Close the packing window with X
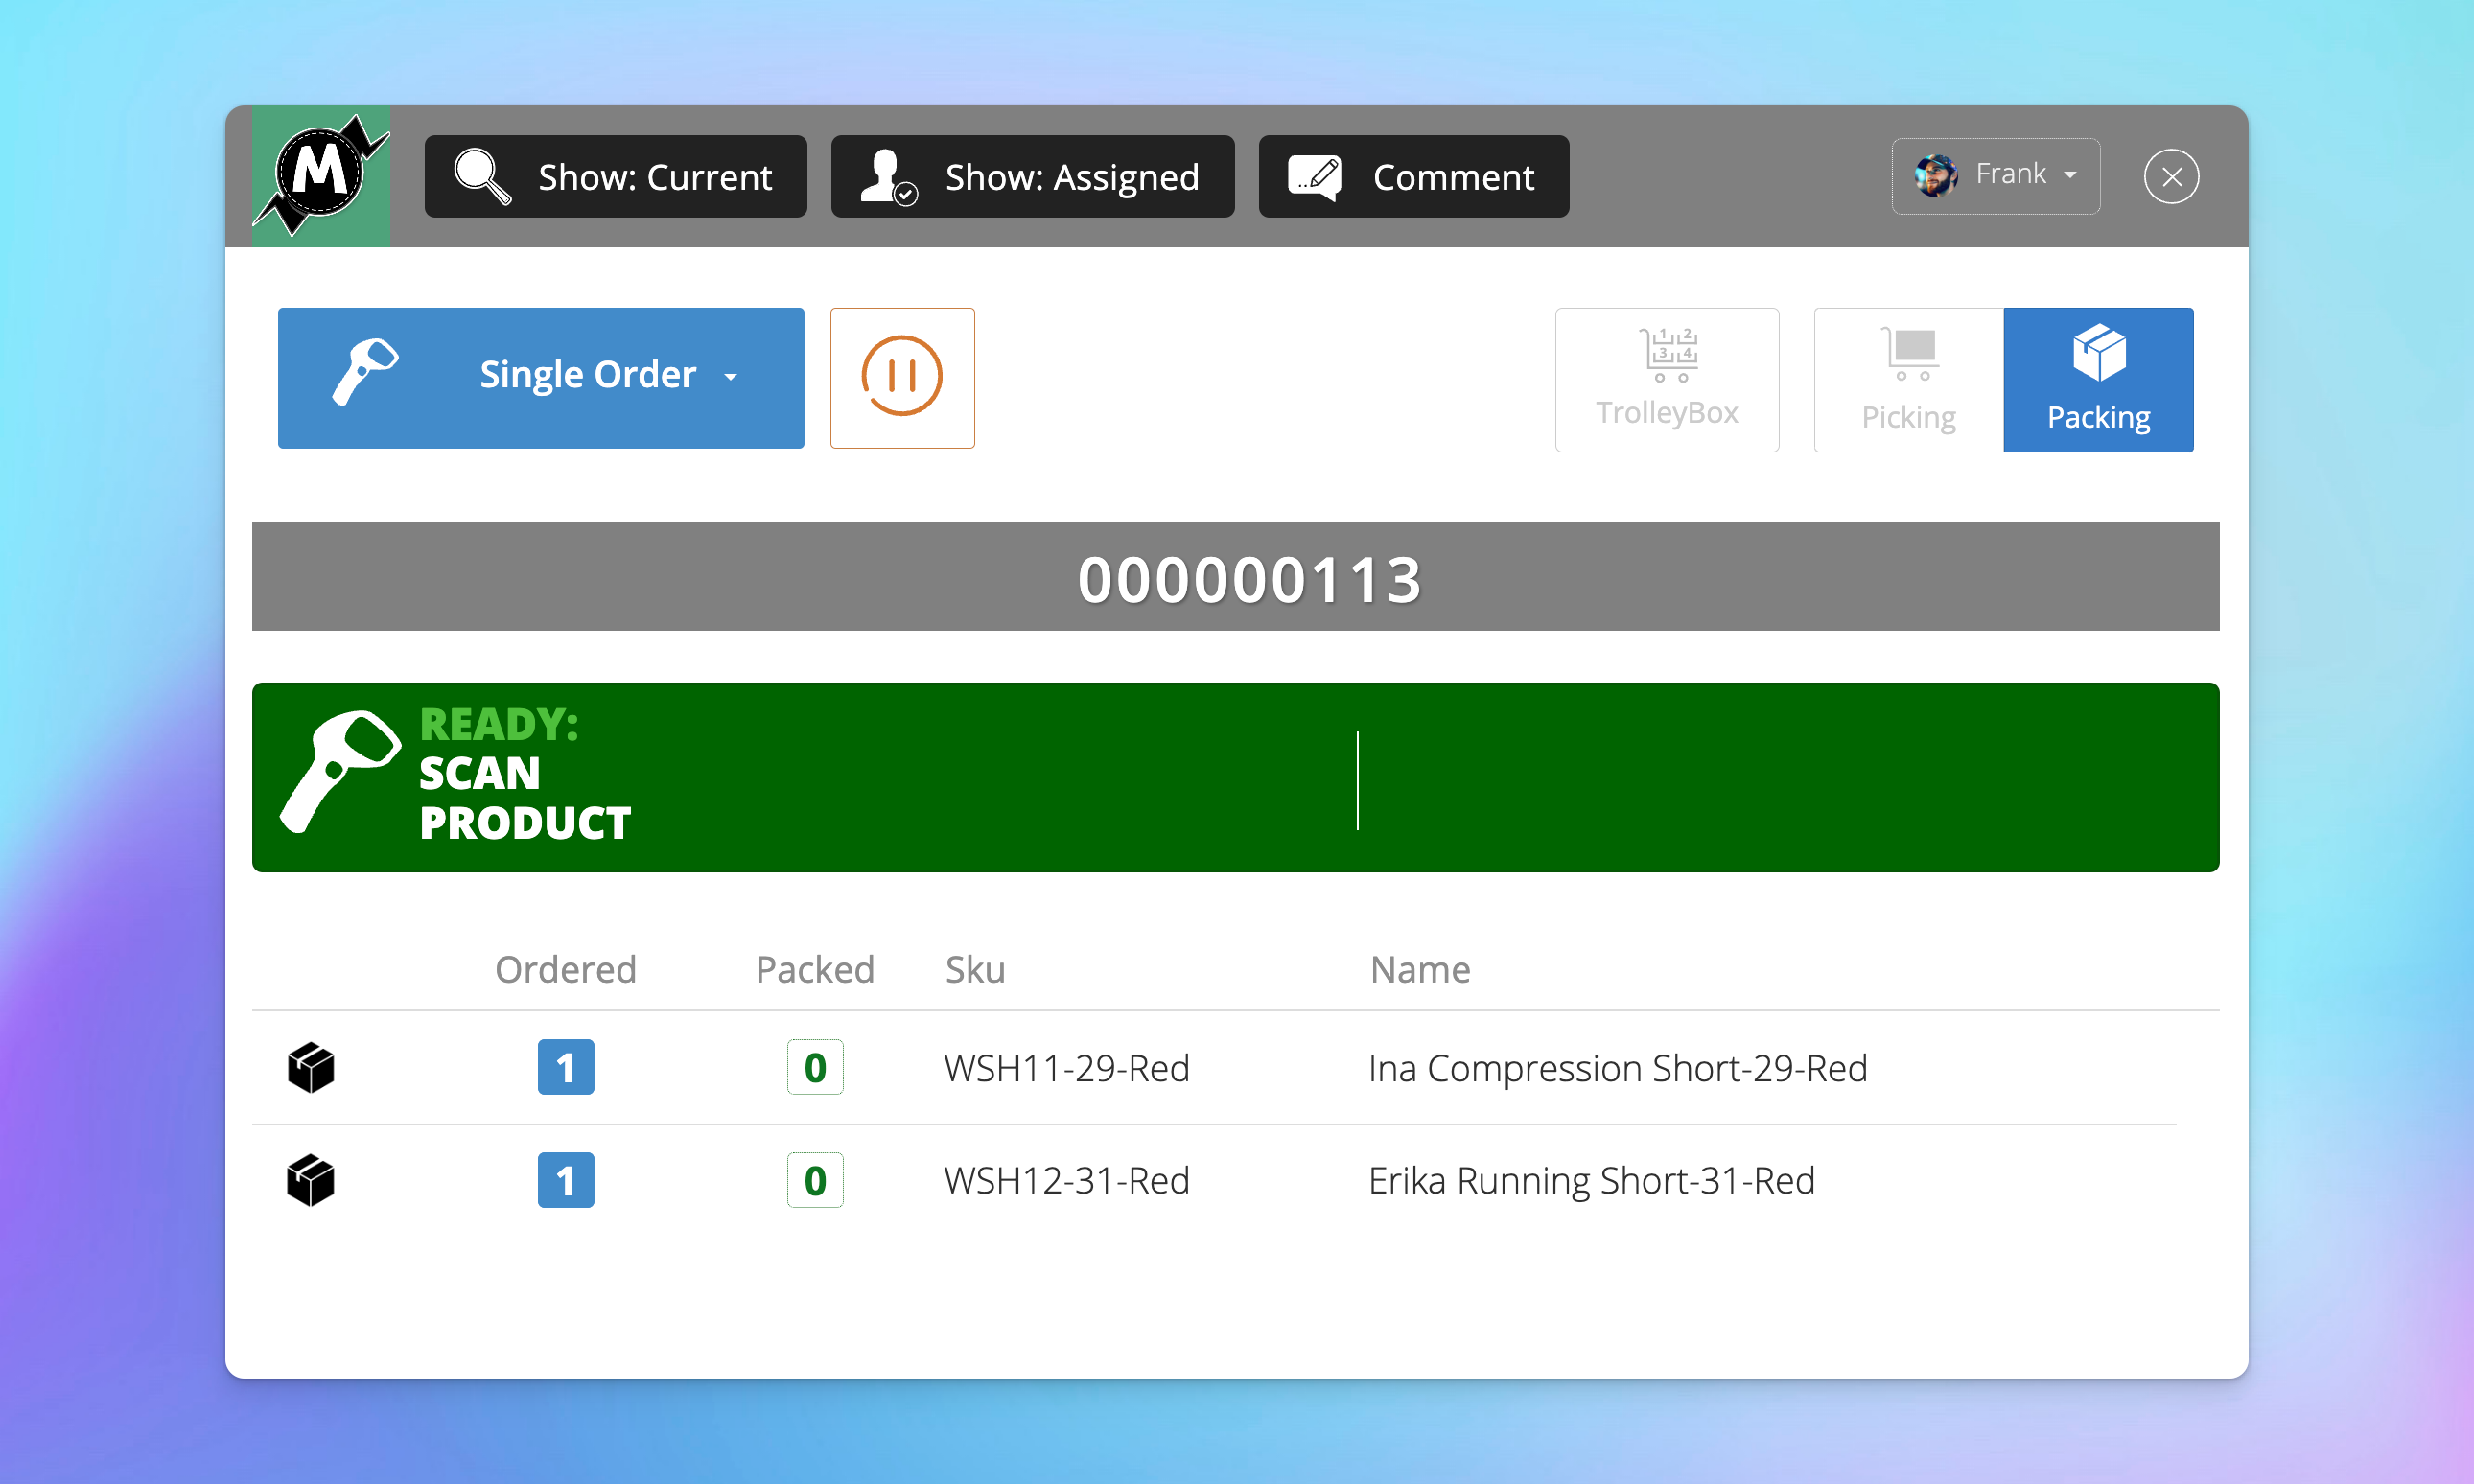Screen dimensions: 2474x1484 (x=2171, y=176)
